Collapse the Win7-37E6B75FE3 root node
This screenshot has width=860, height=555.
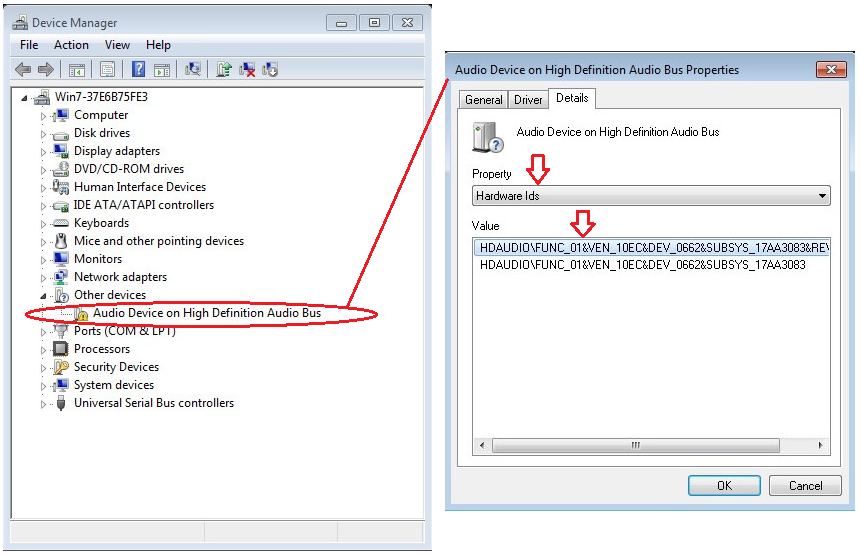coord(24,98)
